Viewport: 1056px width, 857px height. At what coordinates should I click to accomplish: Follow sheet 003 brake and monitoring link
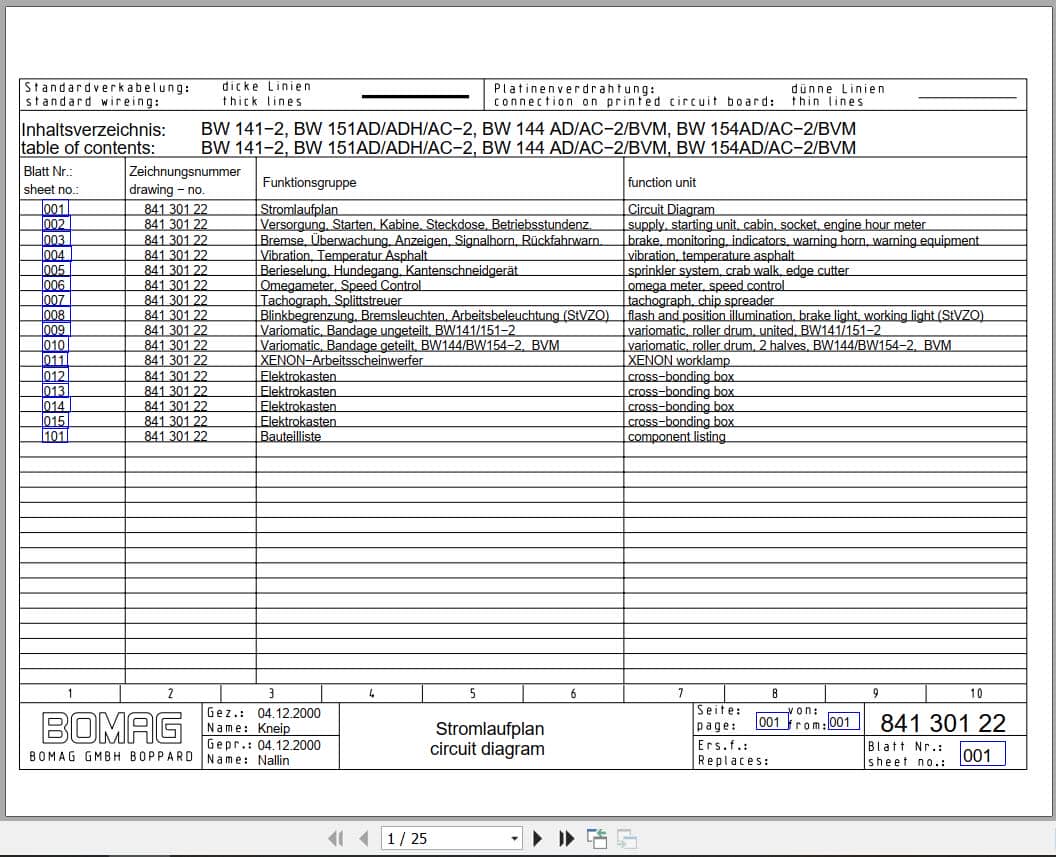click(x=54, y=239)
